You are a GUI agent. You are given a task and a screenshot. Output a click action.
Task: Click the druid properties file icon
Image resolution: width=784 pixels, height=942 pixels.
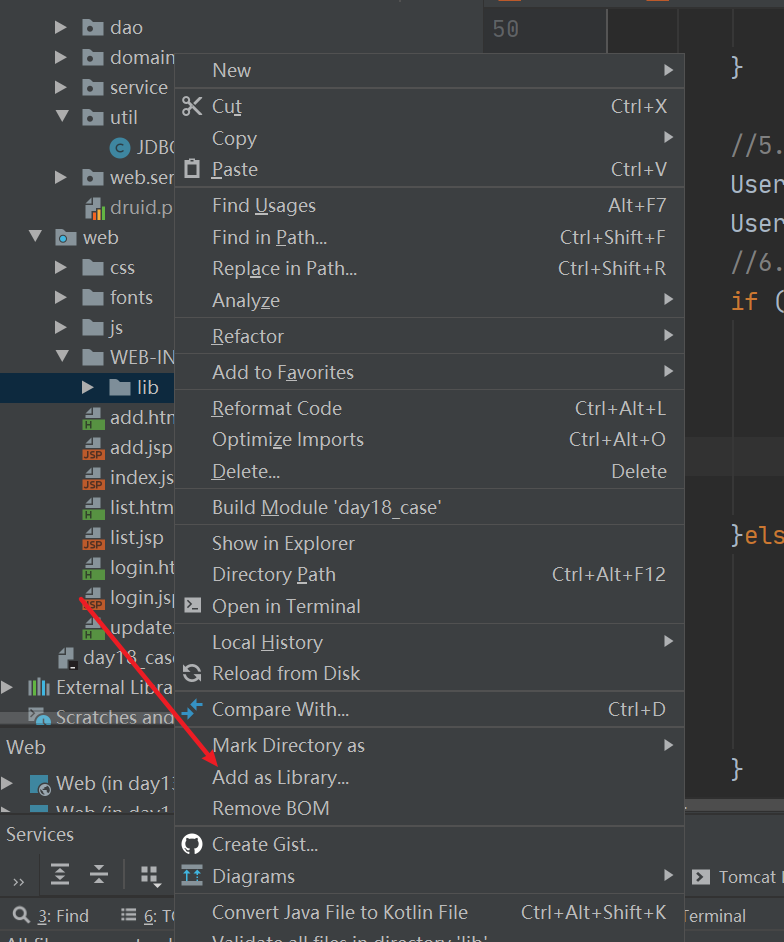[94, 208]
